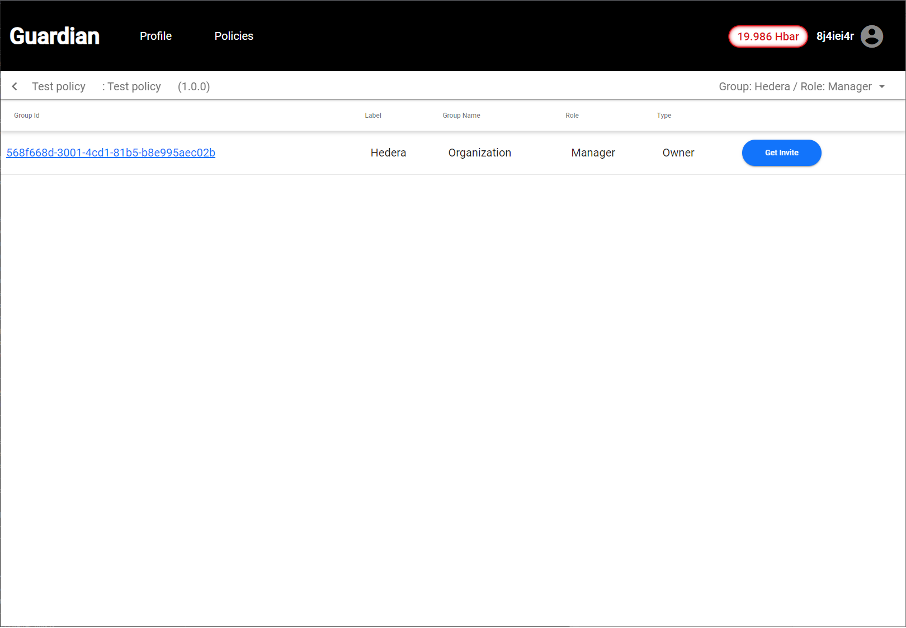Screen dimensions: 906x628
Task: Open the Policies menu item
Action: pyautogui.click(x=234, y=36)
